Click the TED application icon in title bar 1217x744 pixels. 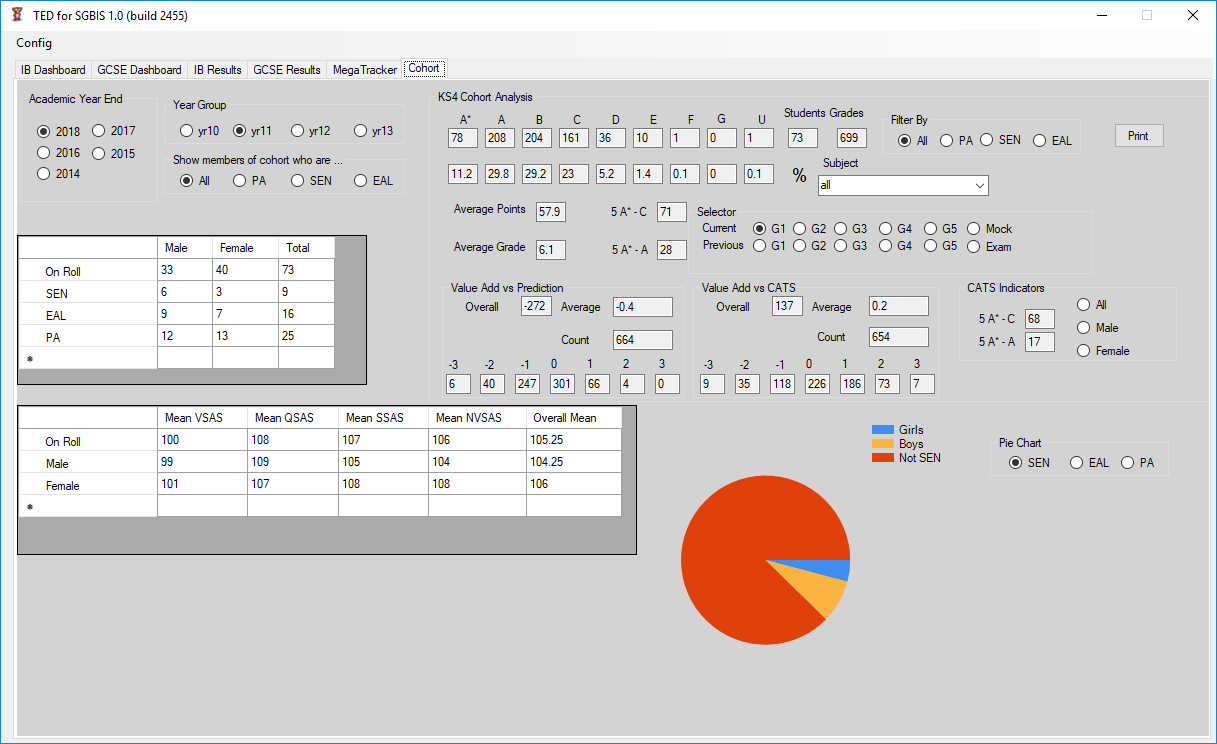click(x=17, y=15)
